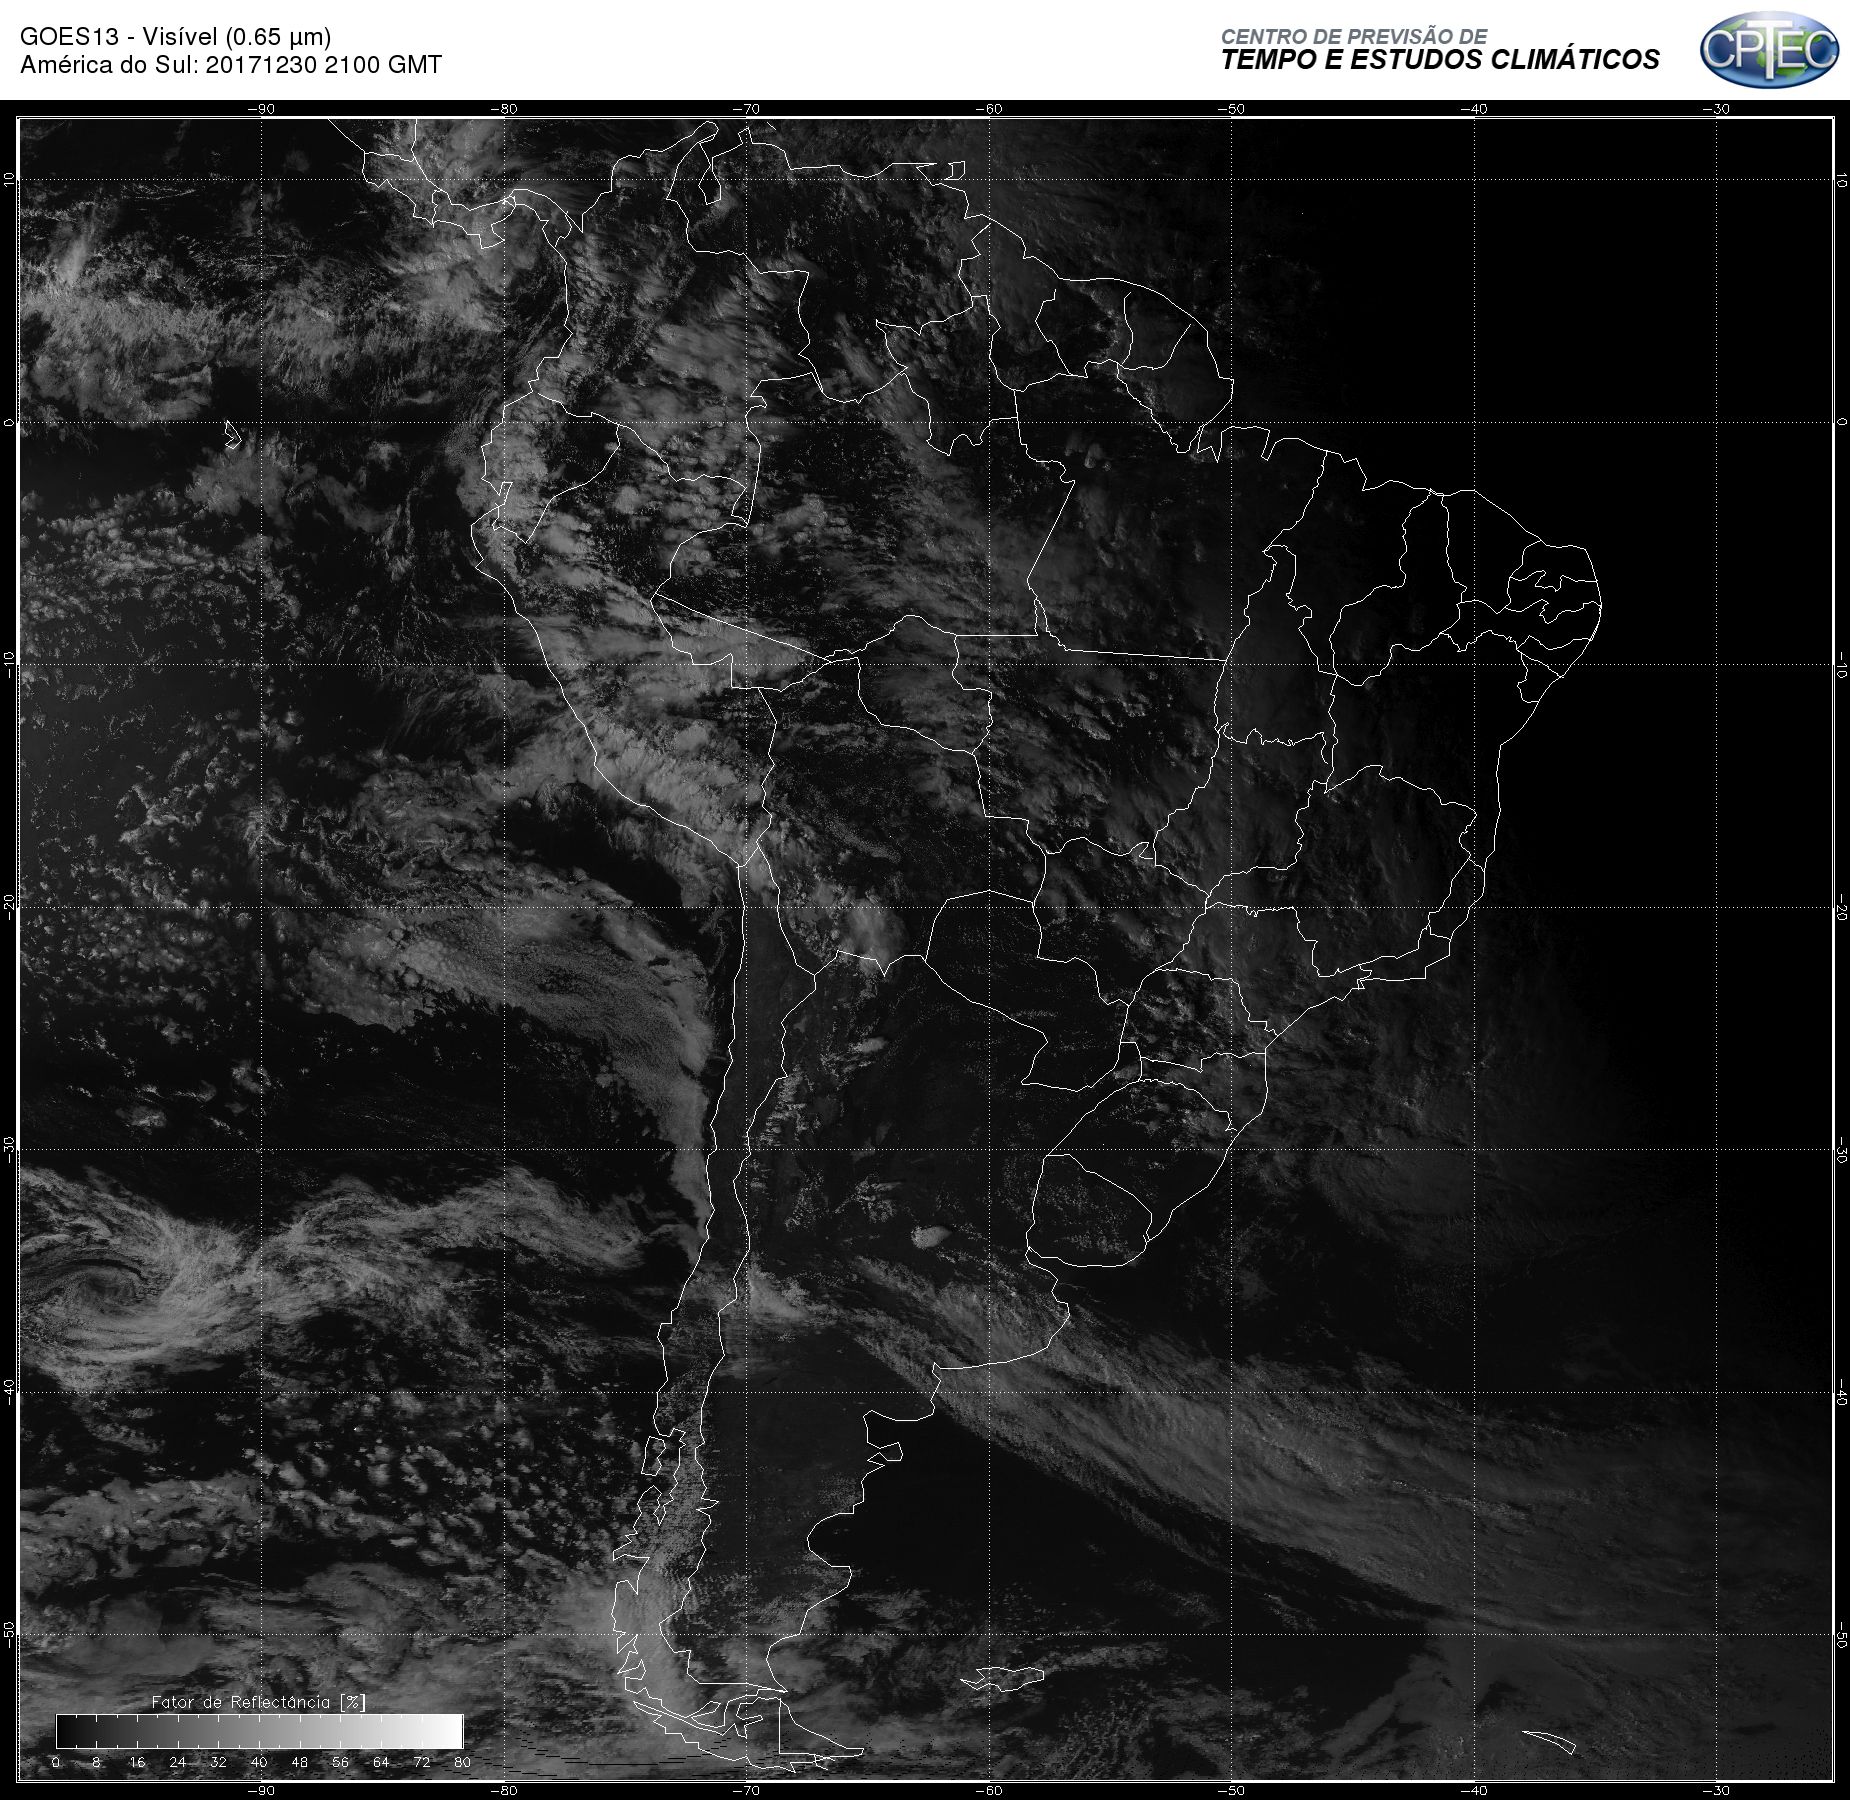
Task: Click the '64' tick on the reflectance scale
Action: 381,1762
